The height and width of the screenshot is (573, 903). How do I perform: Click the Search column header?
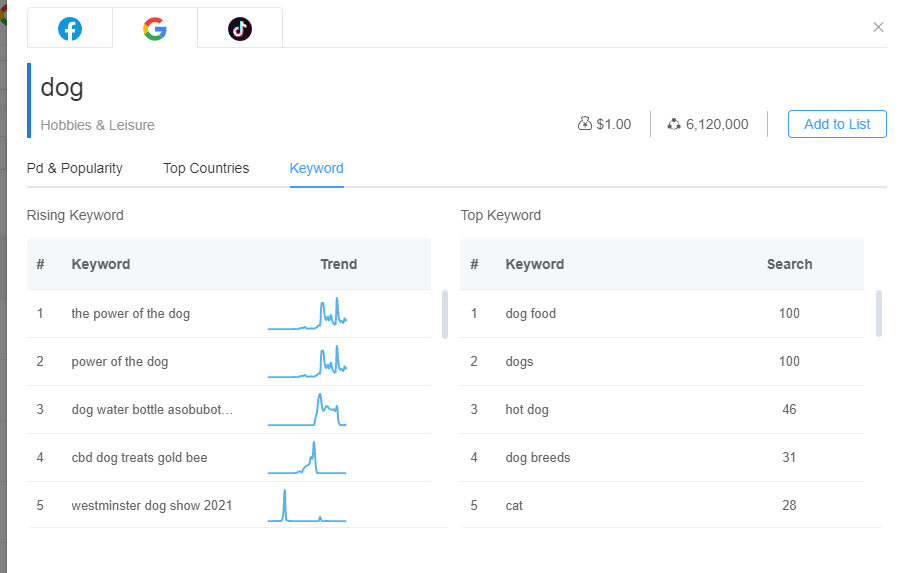click(789, 265)
